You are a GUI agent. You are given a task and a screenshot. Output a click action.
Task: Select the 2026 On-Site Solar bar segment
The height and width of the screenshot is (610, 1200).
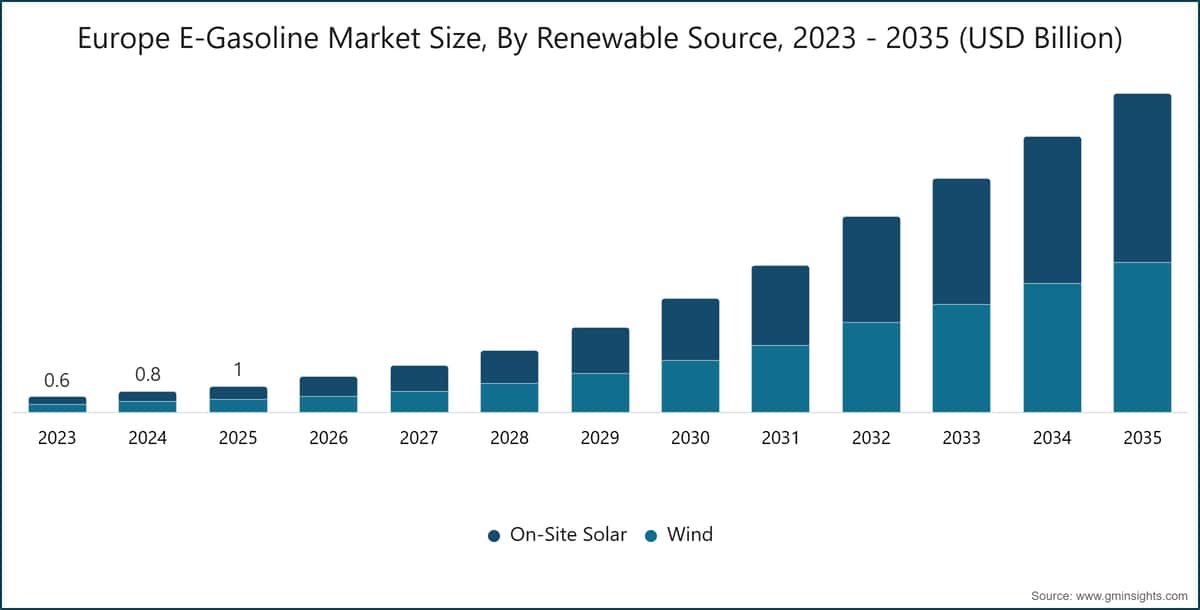point(328,387)
